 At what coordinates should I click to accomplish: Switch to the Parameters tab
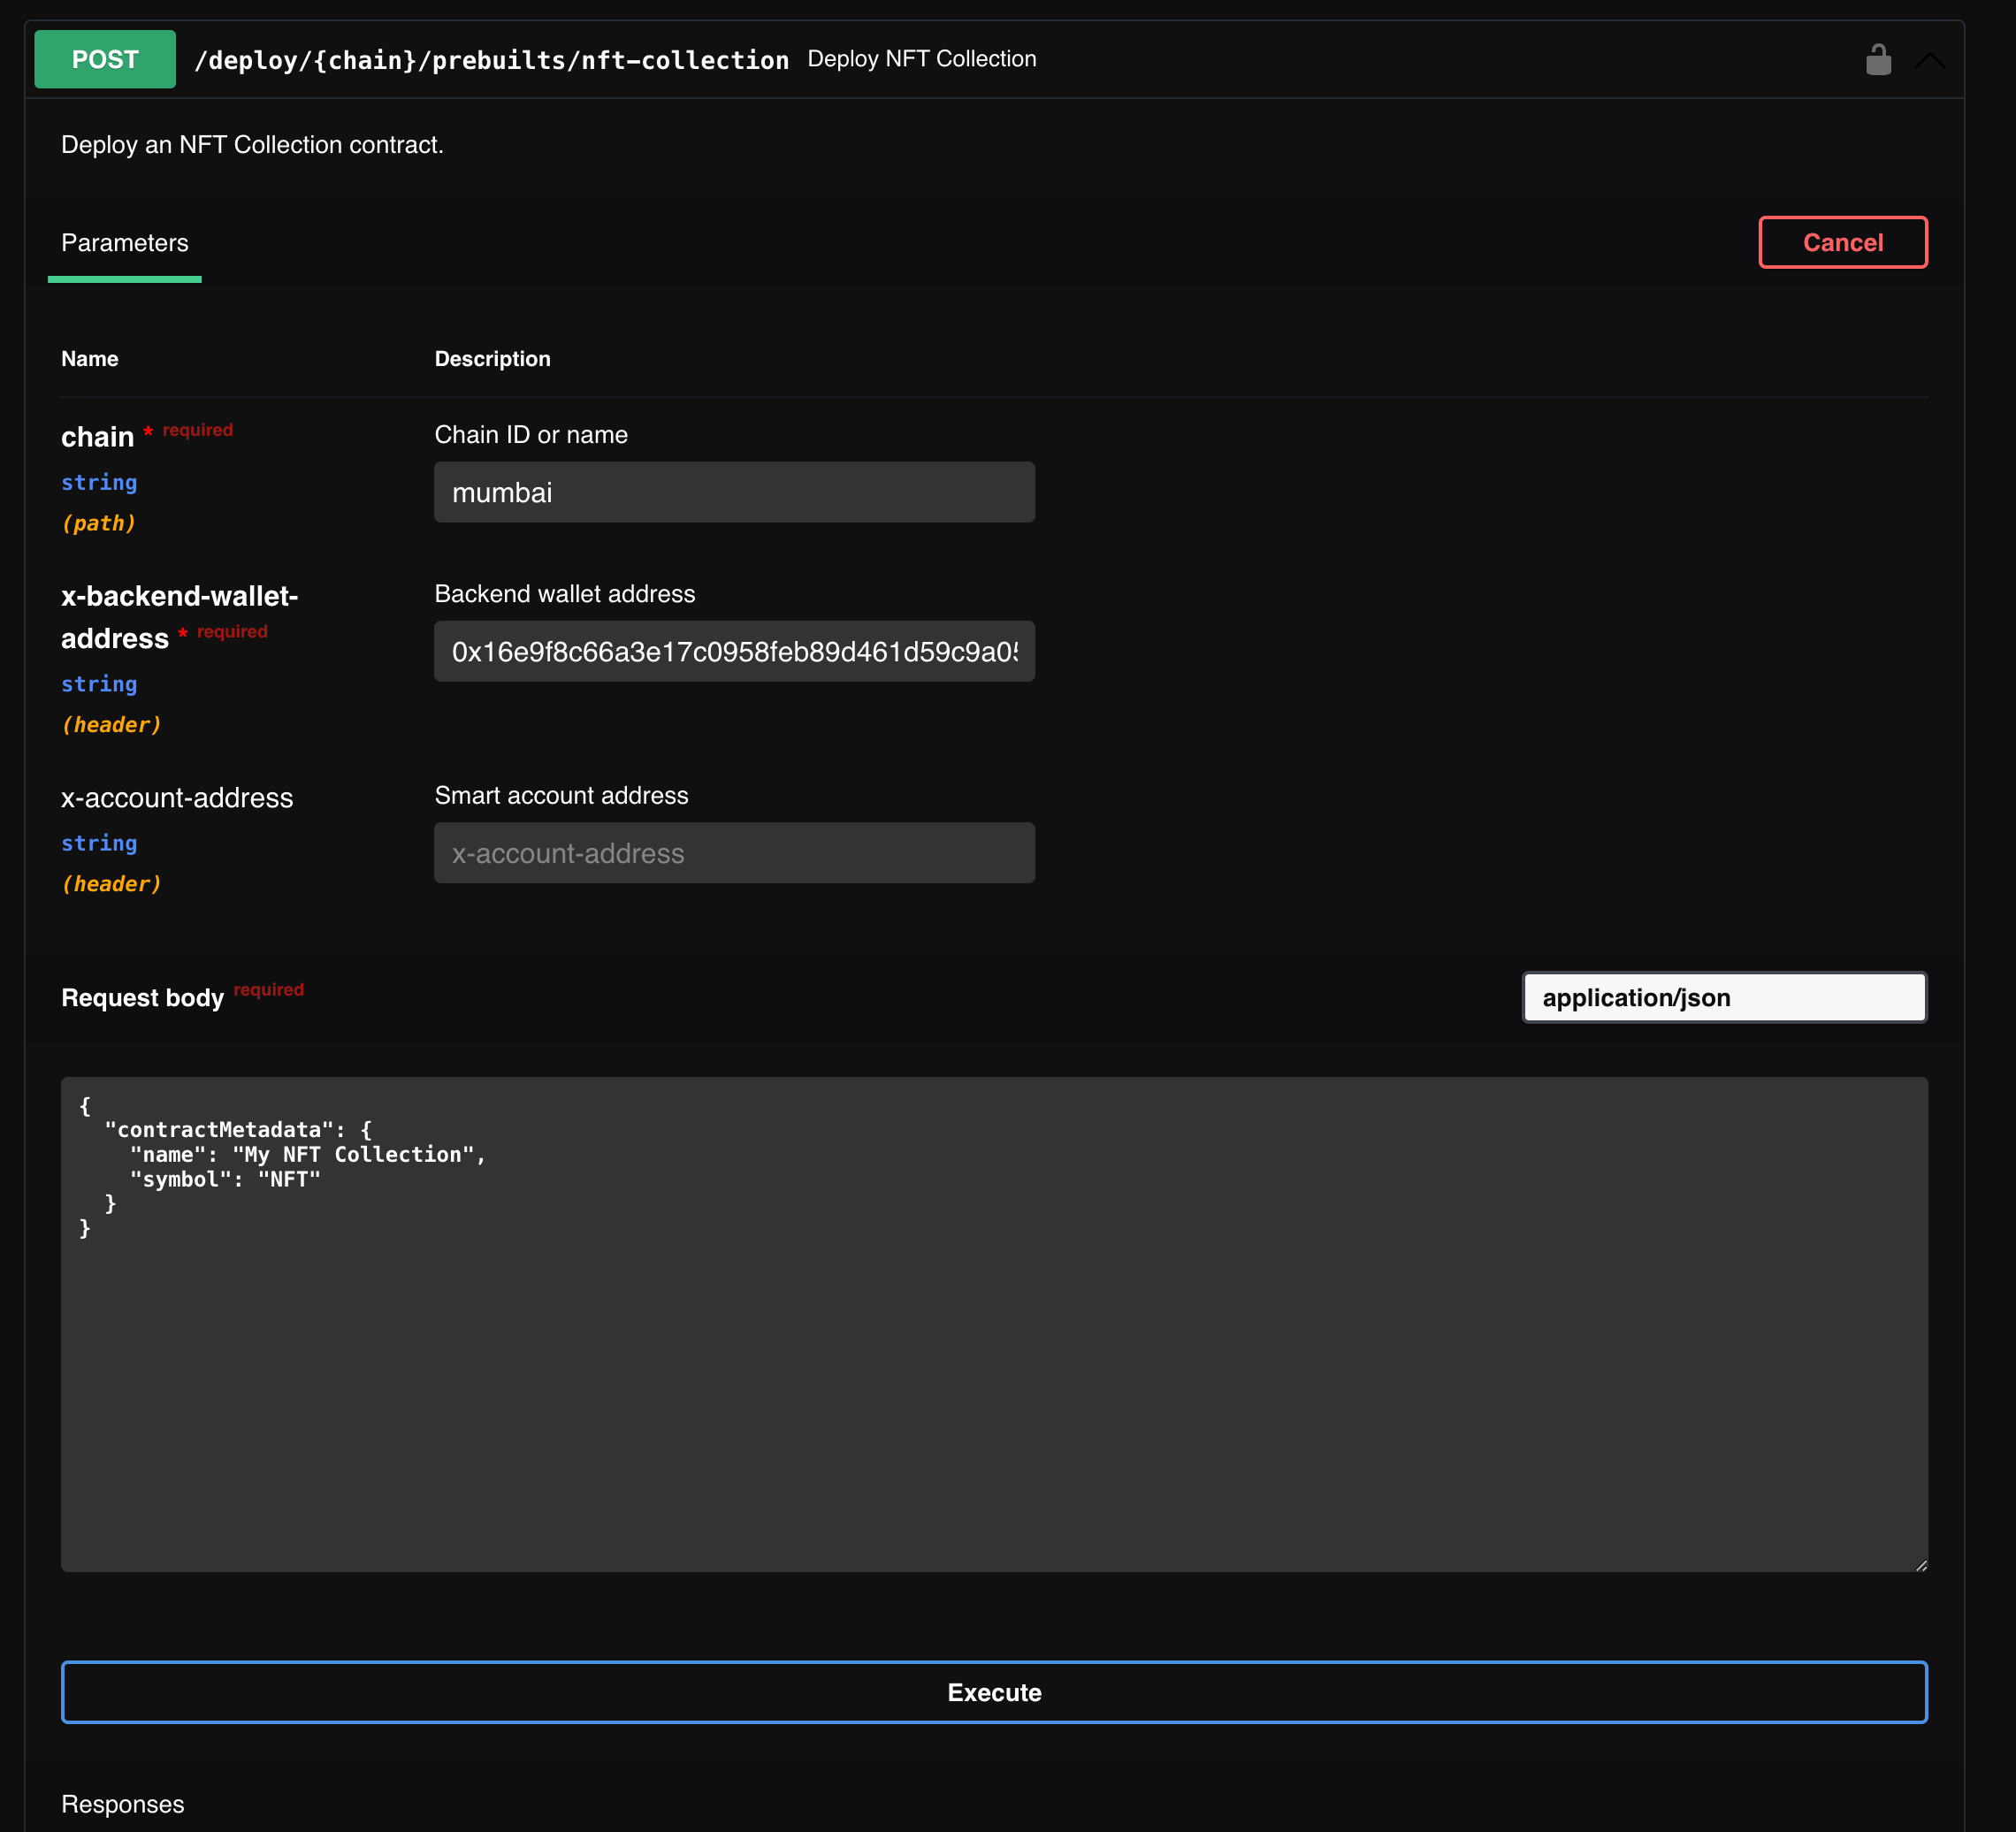(x=124, y=242)
